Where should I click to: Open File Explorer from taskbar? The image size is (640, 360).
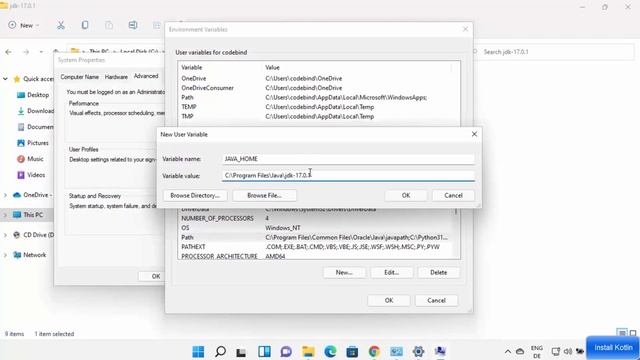tap(308, 351)
